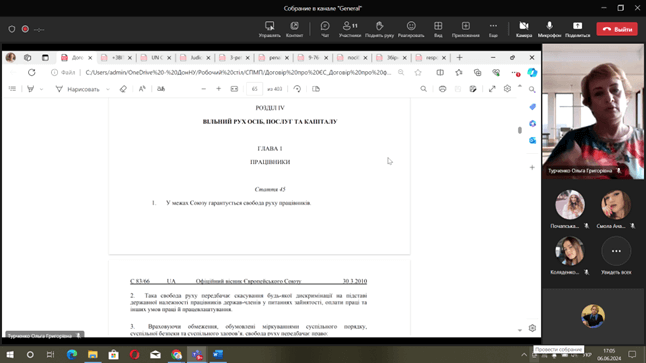The width and height of the screenshot is (646, 363).
Task: Rotate the PDF page
Action: (297, 89)
